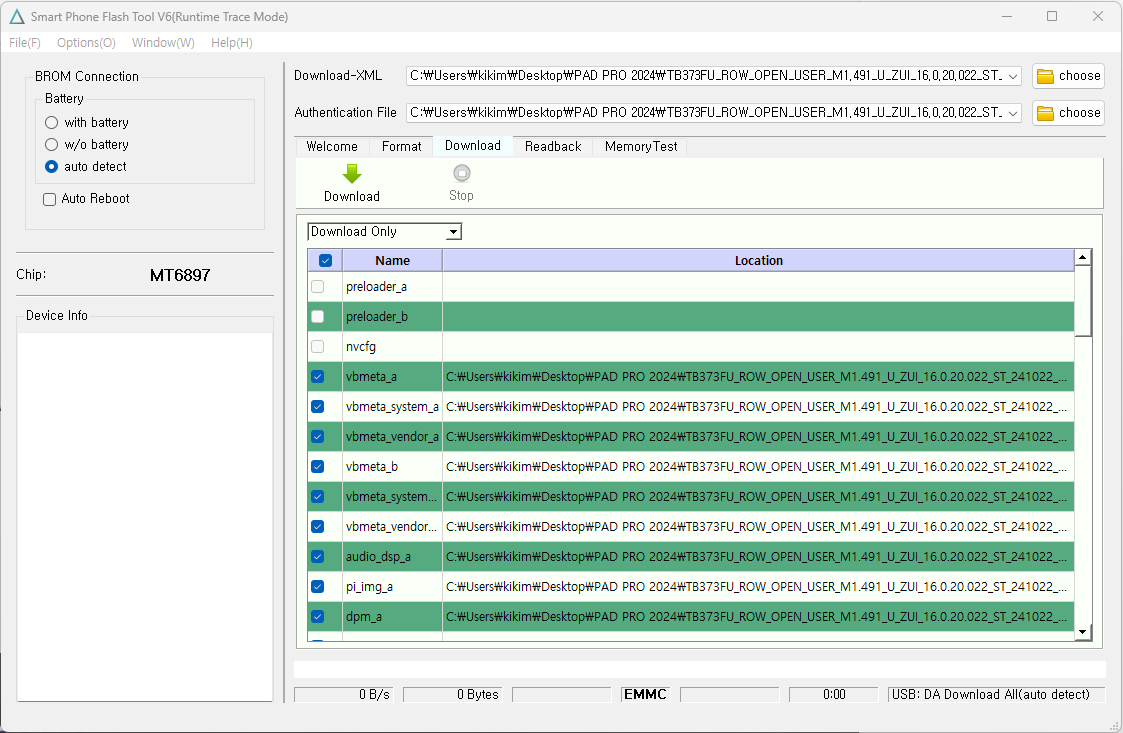The image size is (1123, 733).
Task: Enable the Auto Reboot checkbox
Action: pos(49,199)
